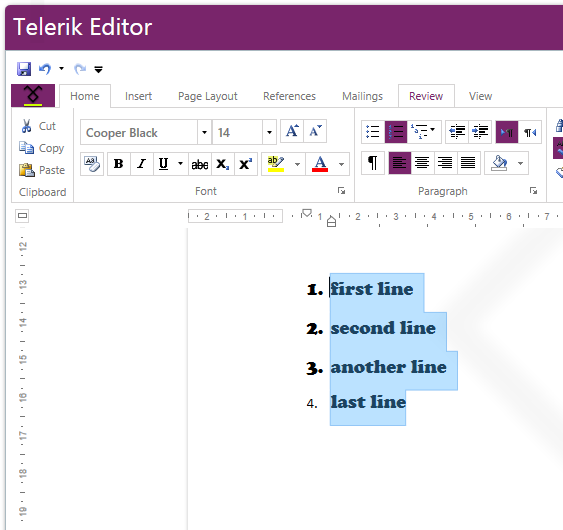This screenshot has height=530, width=563.
Task: Switch to the Insert tab
Action: (x=139, y=96)
